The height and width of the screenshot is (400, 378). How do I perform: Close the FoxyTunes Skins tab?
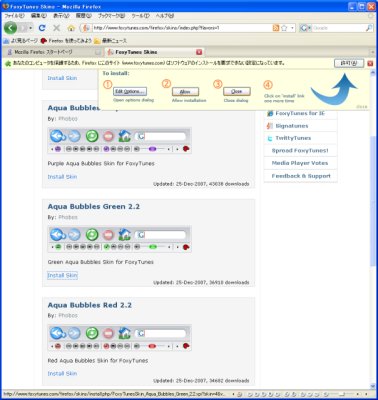pos(199,52)
